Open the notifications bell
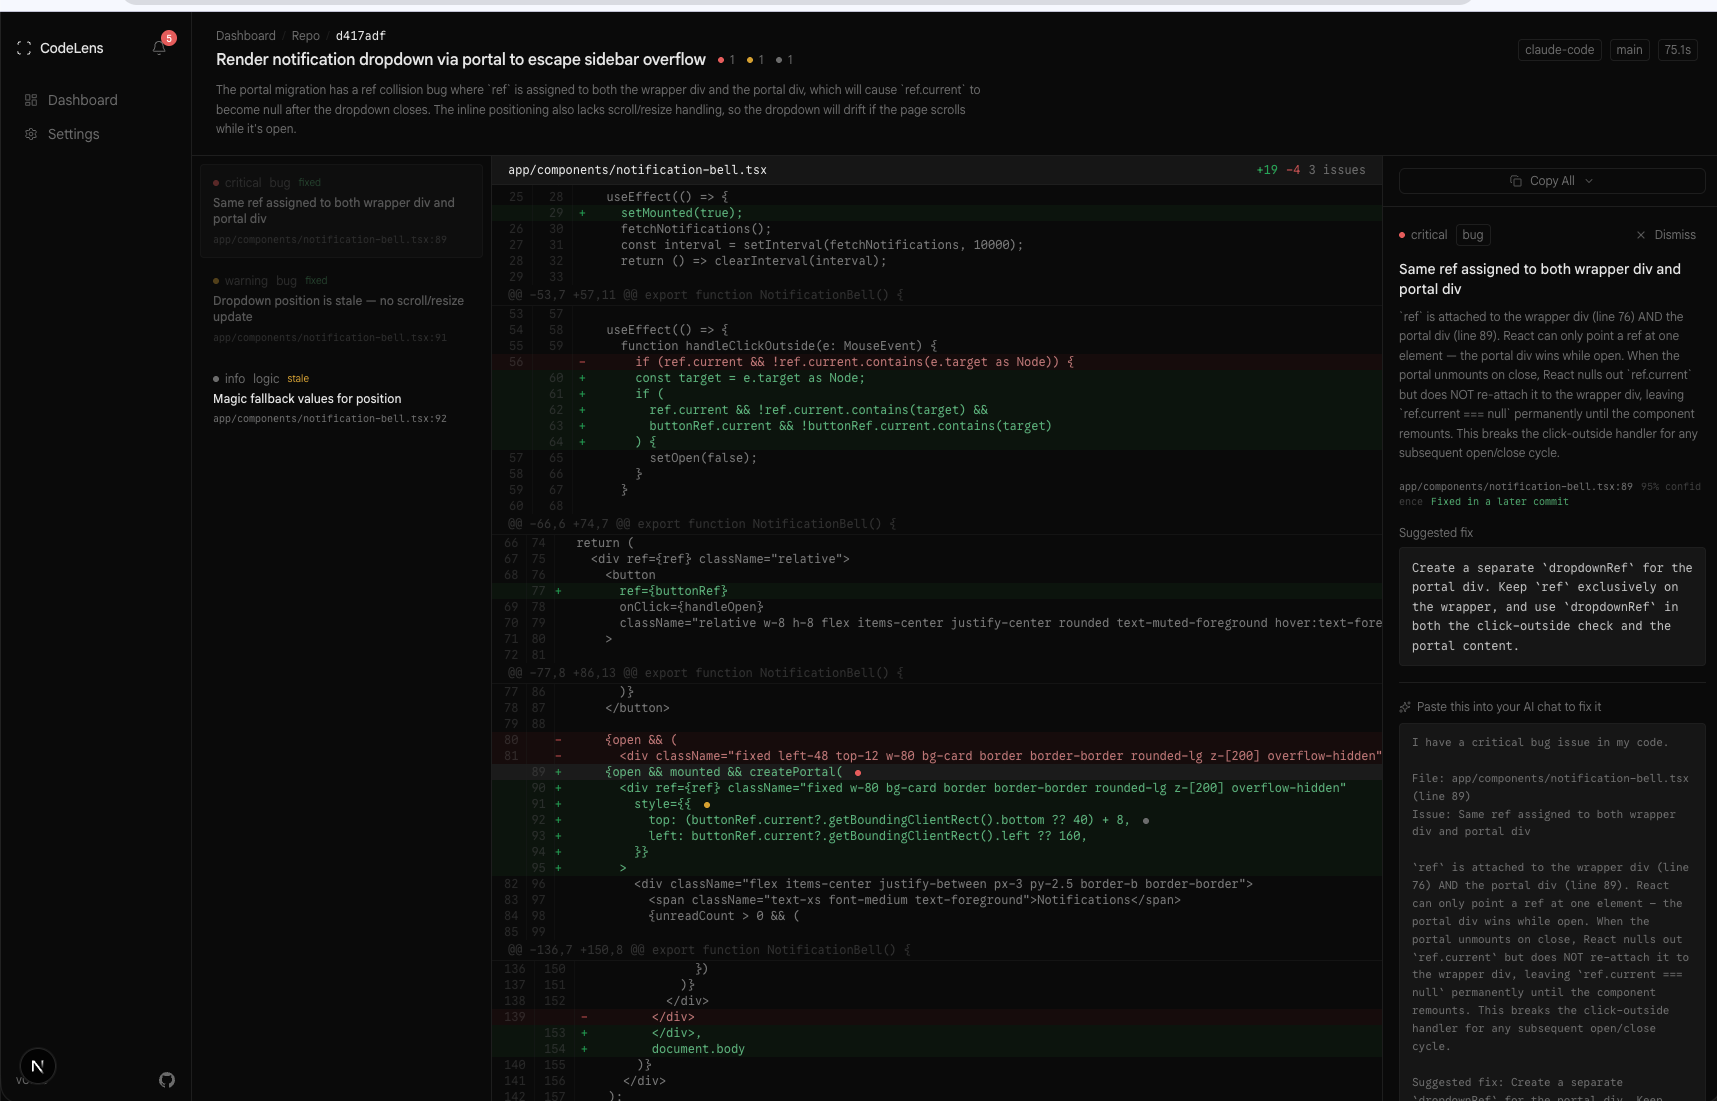Image resolution: width=1717 pixels, height=1101 pixels. (159, 47)
